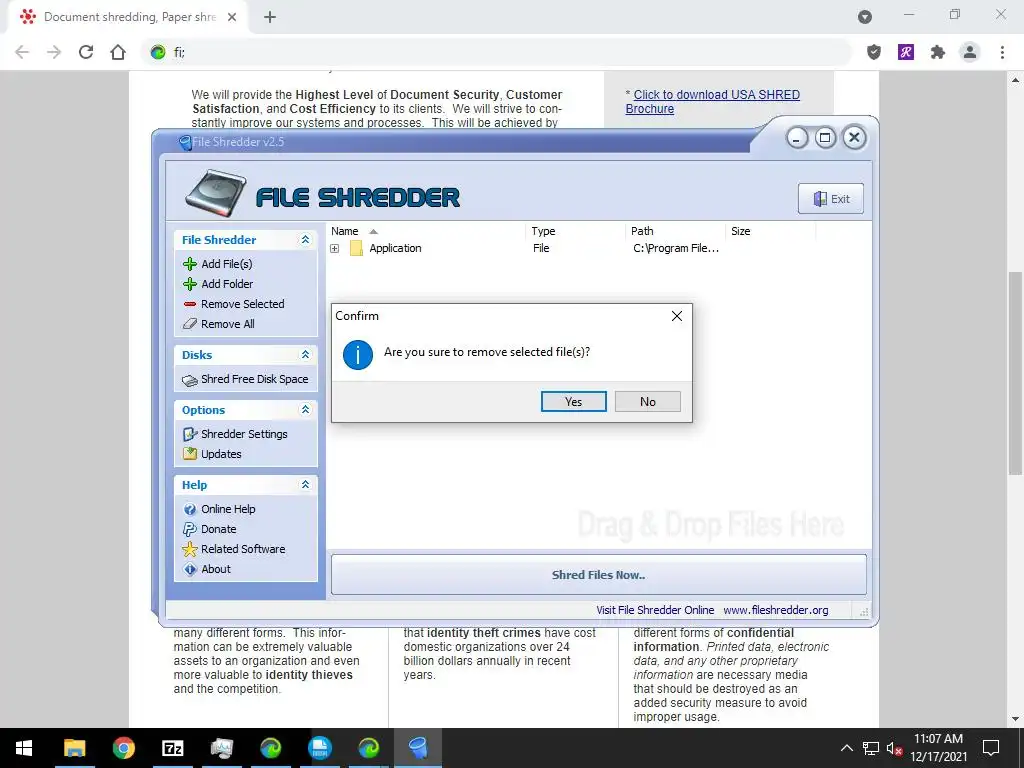Click the About info icon

[190, 569]
